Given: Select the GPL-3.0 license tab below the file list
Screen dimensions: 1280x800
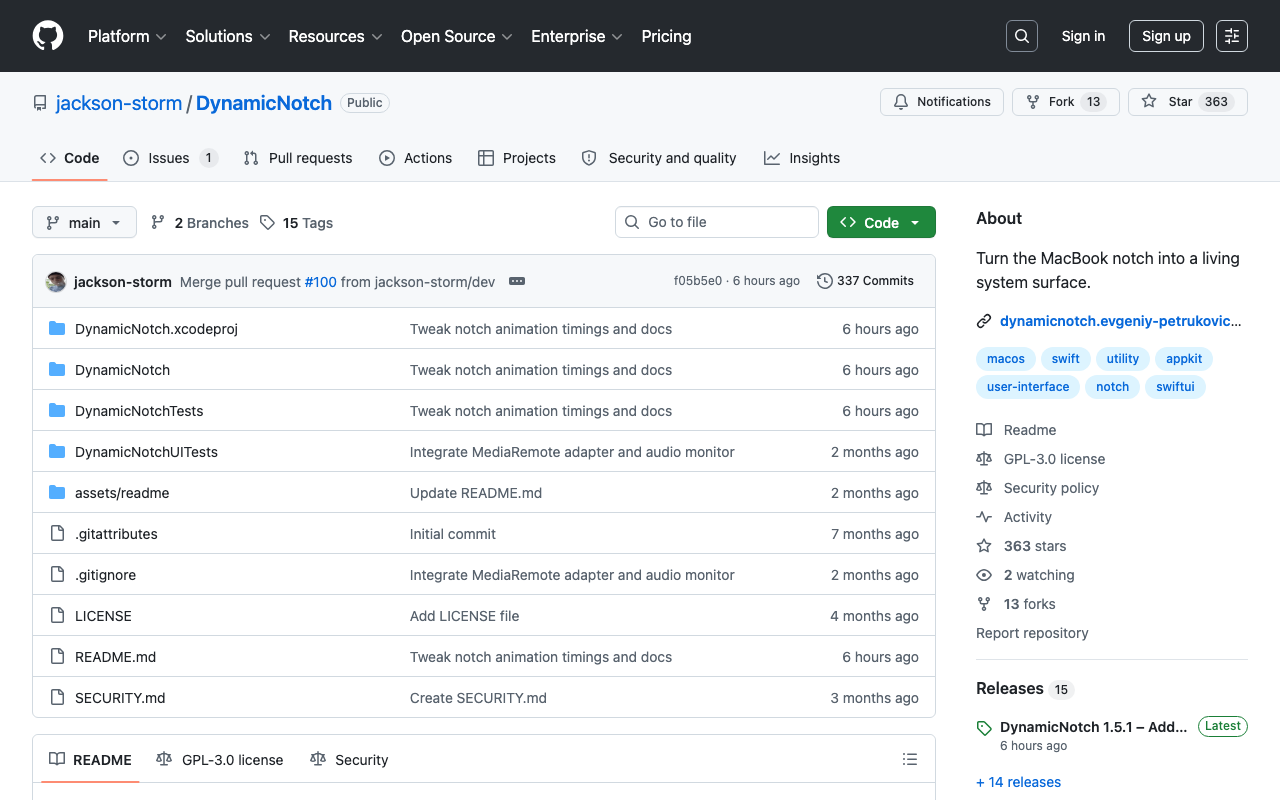Looking at the screenshot, I should tap(220, 760).
